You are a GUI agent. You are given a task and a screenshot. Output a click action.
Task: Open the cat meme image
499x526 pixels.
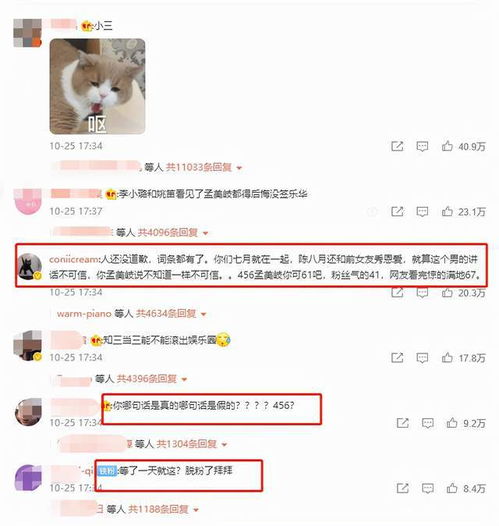tap(97, 86)
